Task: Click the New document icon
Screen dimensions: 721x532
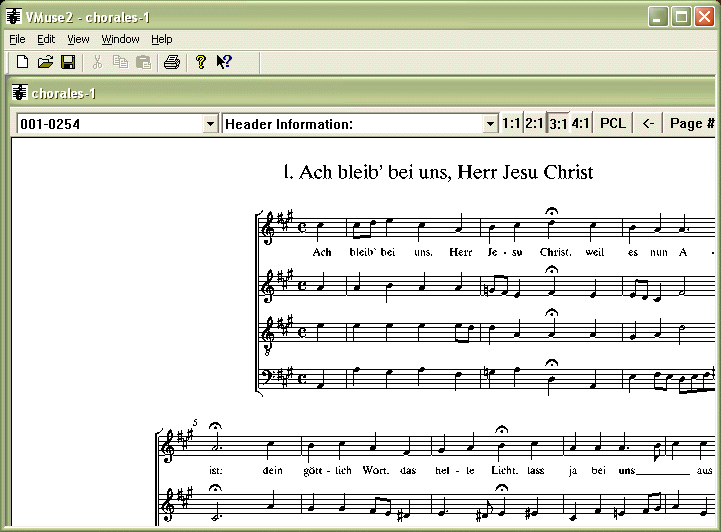Action: pos(22,62)
